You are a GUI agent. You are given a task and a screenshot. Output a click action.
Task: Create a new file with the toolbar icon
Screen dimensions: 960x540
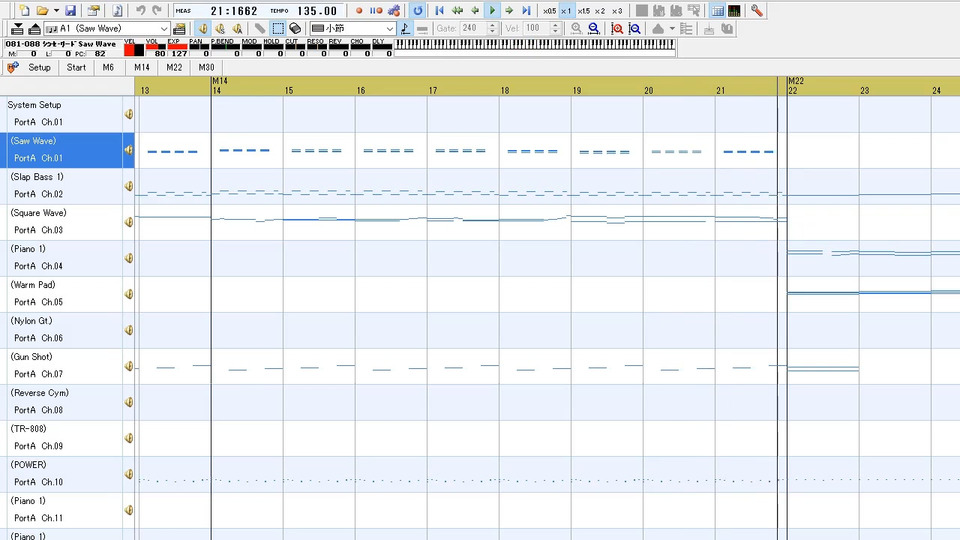point(24,10)
